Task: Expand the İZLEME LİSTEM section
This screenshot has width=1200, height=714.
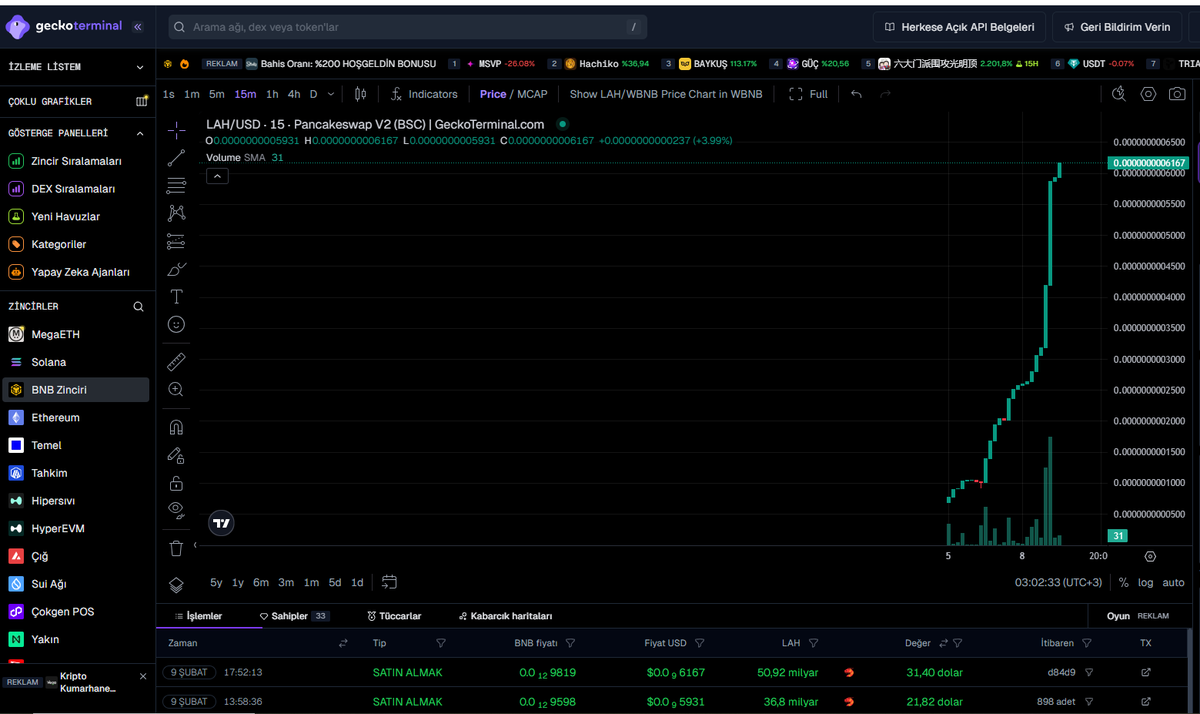Action: [x=140, y=67]
